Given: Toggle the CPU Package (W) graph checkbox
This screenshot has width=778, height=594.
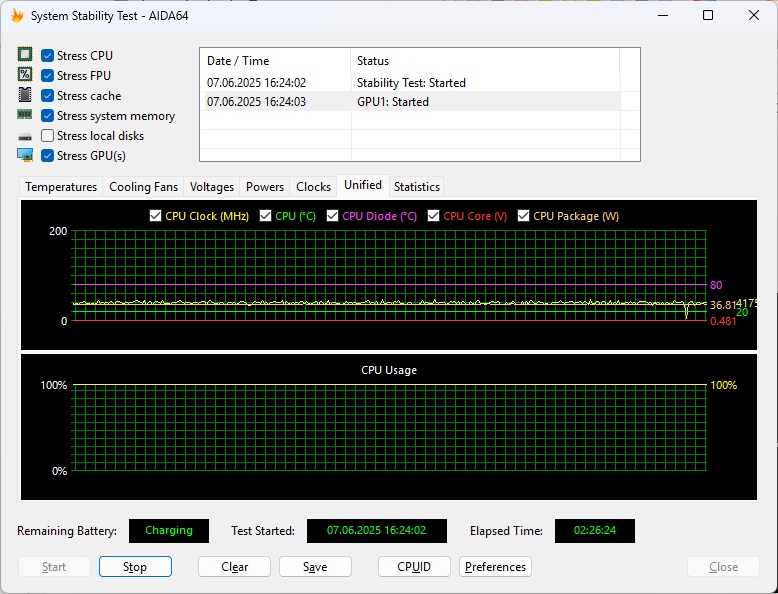Looking at the screenshot, I should 523,216.
